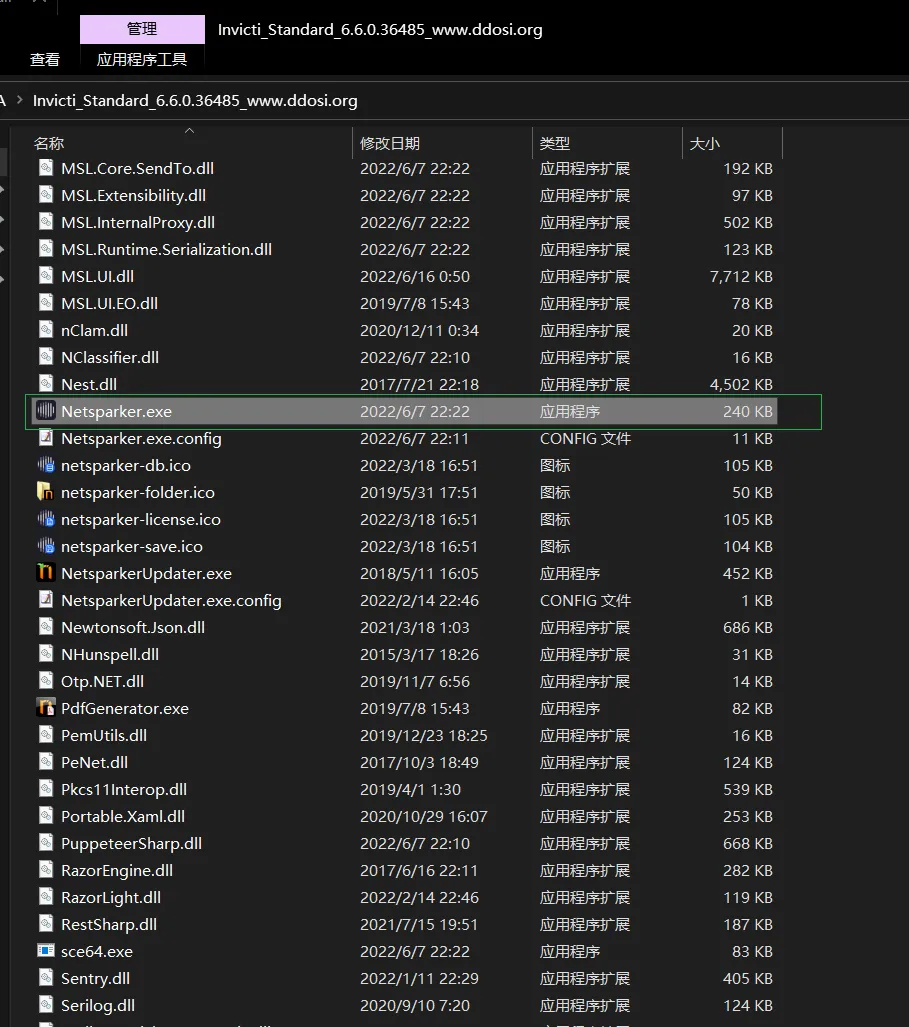Click the Newtonsoft.Json.dll file icon
Viewport: 909px width, 1027px height.
coord(46,627)
